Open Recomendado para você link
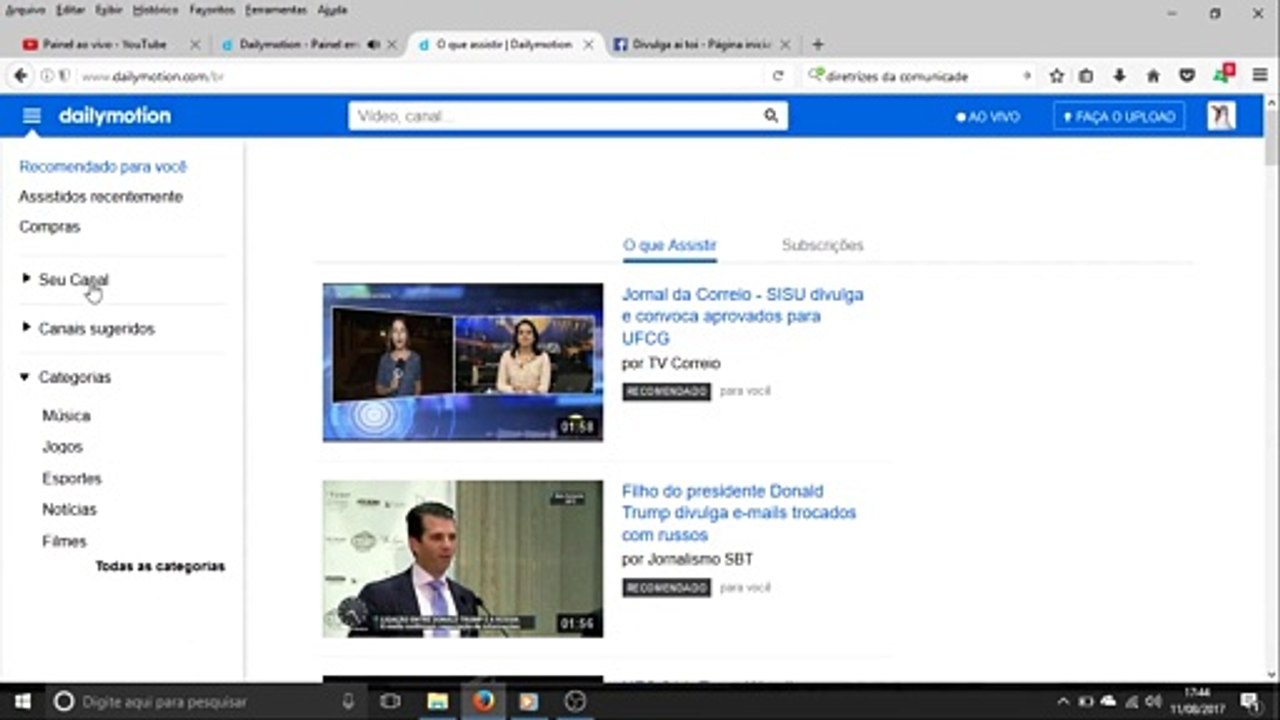Viewport: 1280px width, 720px height. (x=103, y=167)
